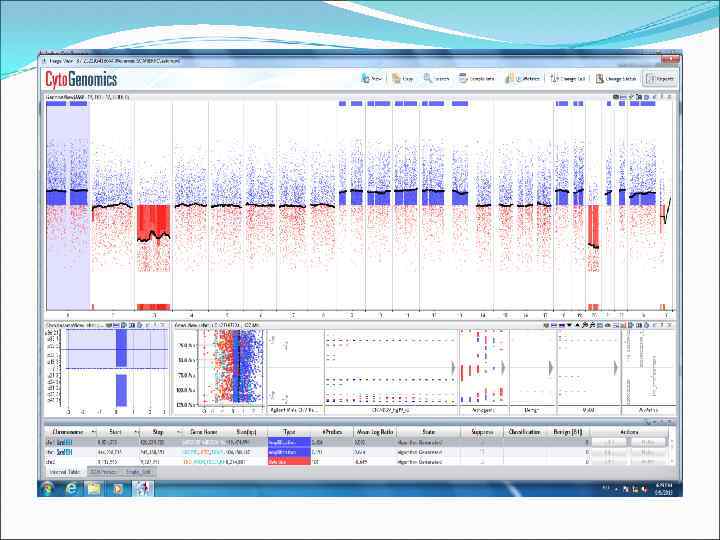Image resolution: width=720 pixels, height=540 pixels.
Task: Toggle Suppress checkbox in chr2 row
Action: [482, 462]
